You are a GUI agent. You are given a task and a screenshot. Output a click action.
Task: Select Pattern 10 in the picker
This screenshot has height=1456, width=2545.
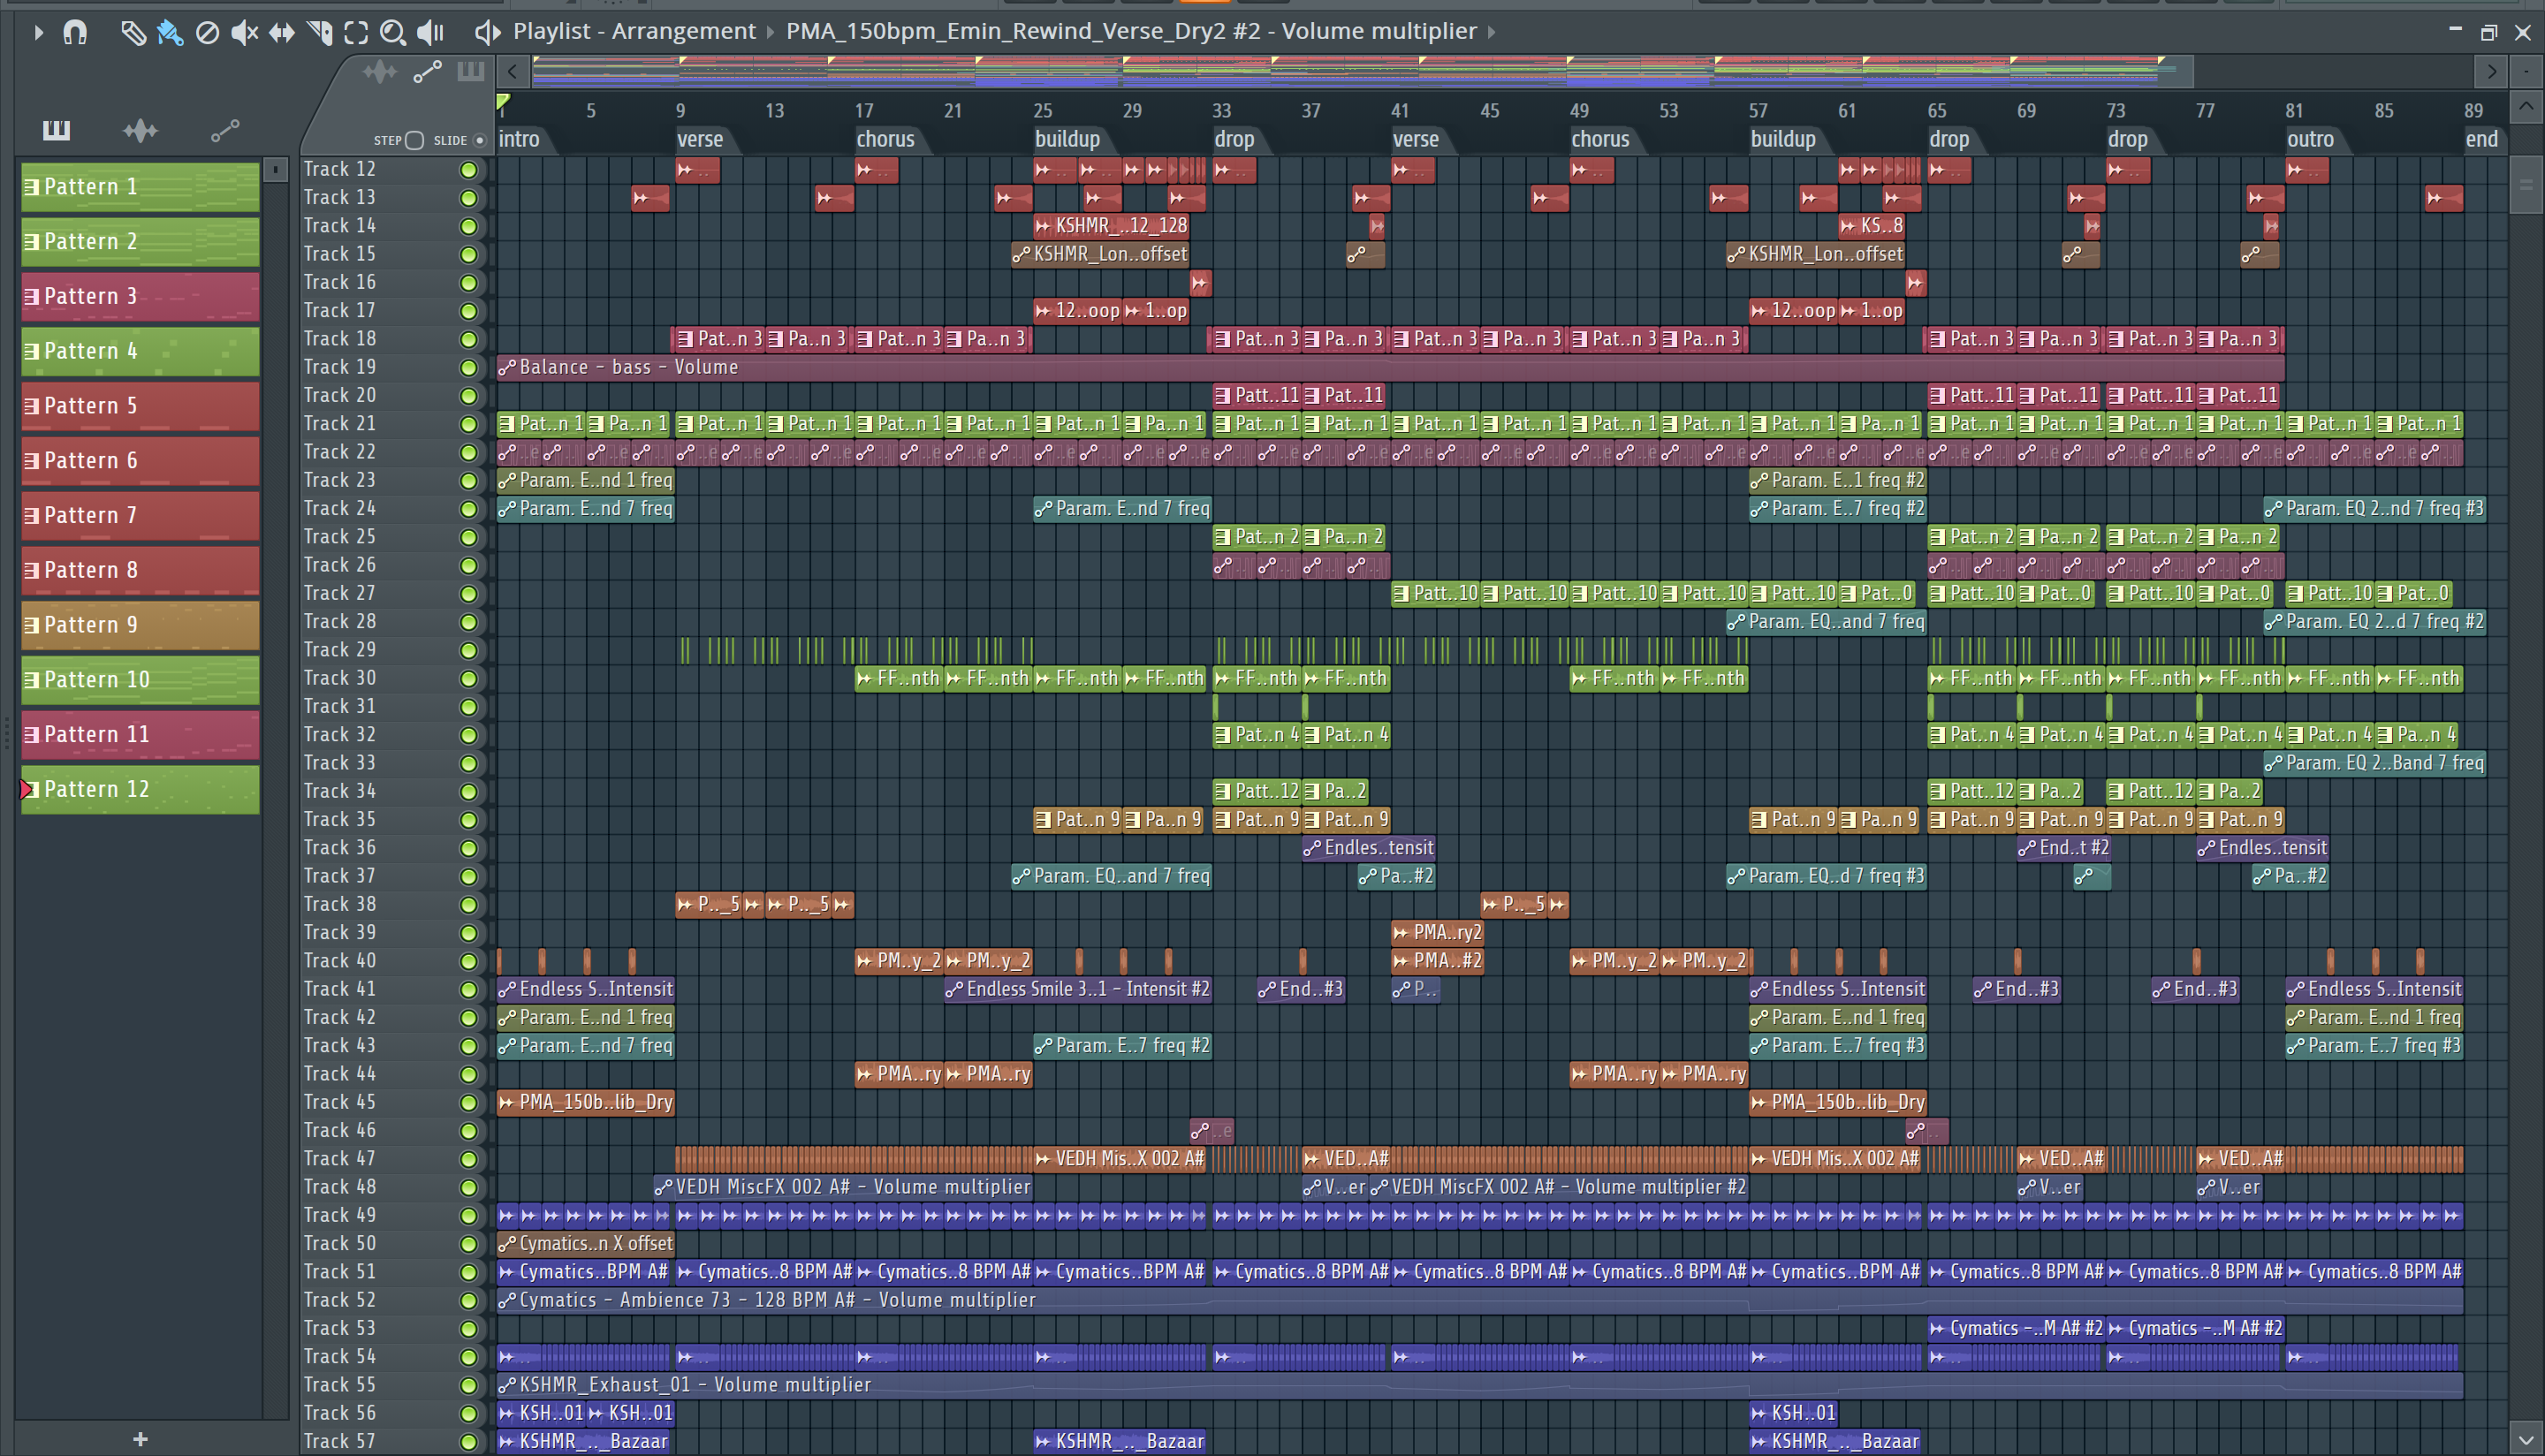pyautogui.click(x=141, y=680)
